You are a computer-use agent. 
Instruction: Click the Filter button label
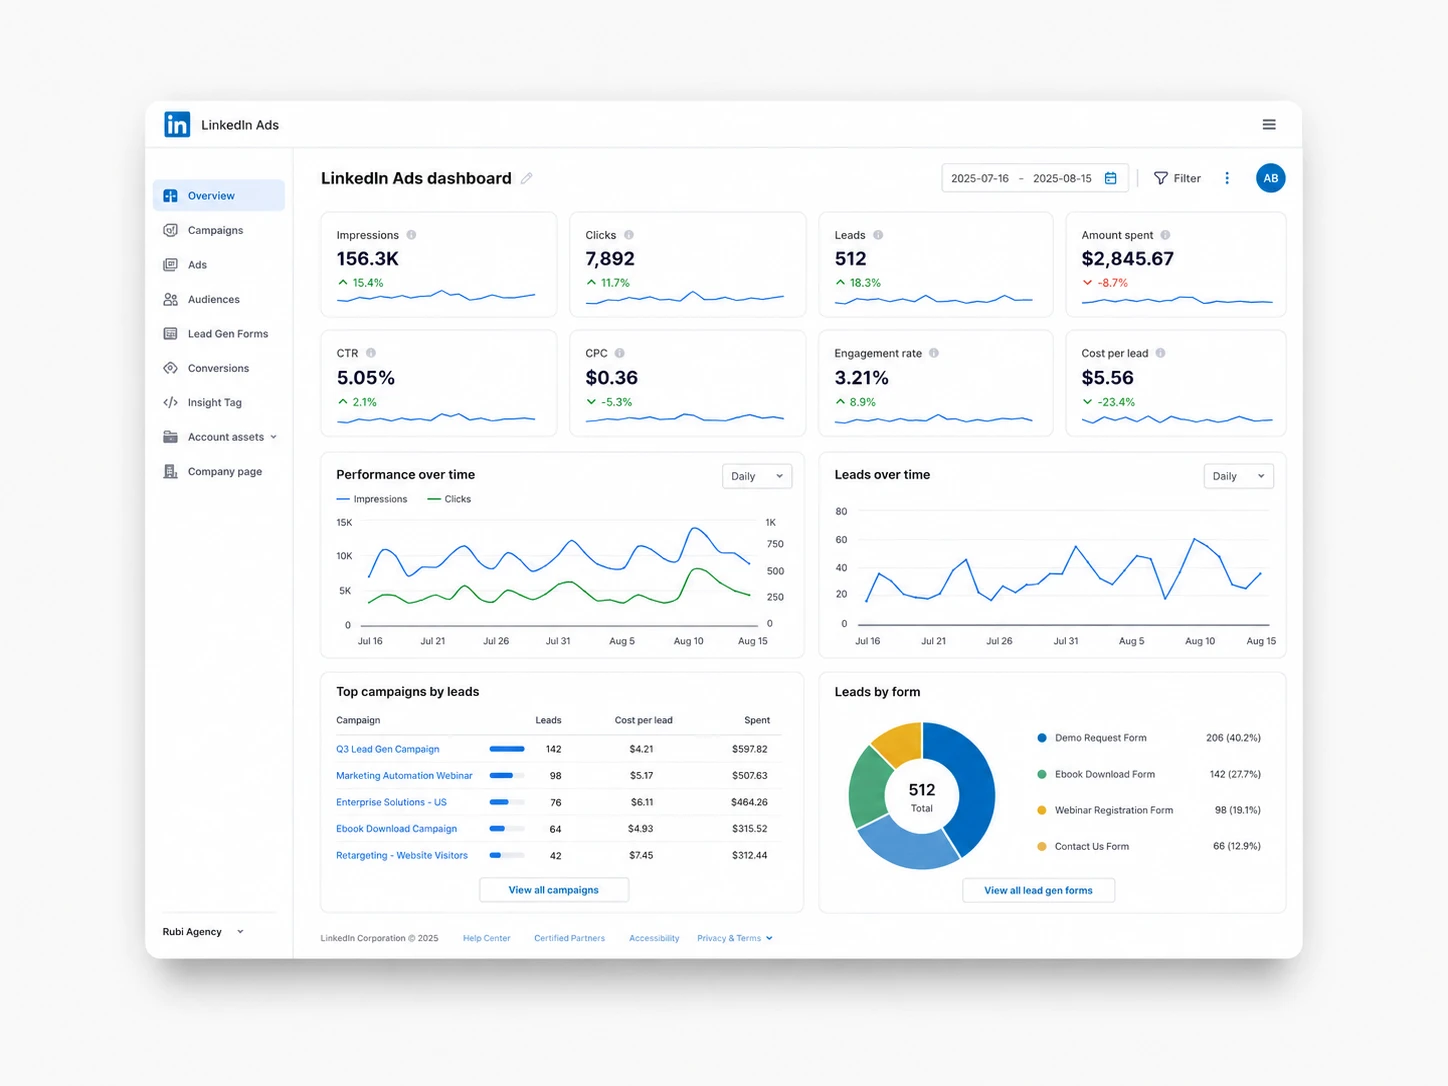(x=1187, y=178)
